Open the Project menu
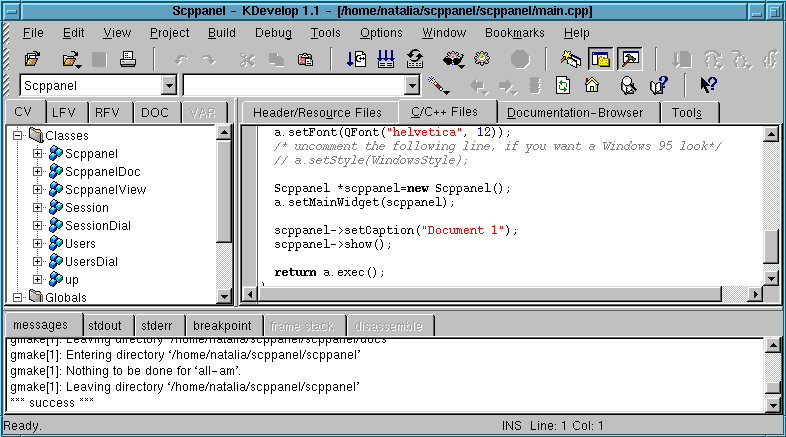786x437 pixels. pyautogui.click(x=169, y=33)
